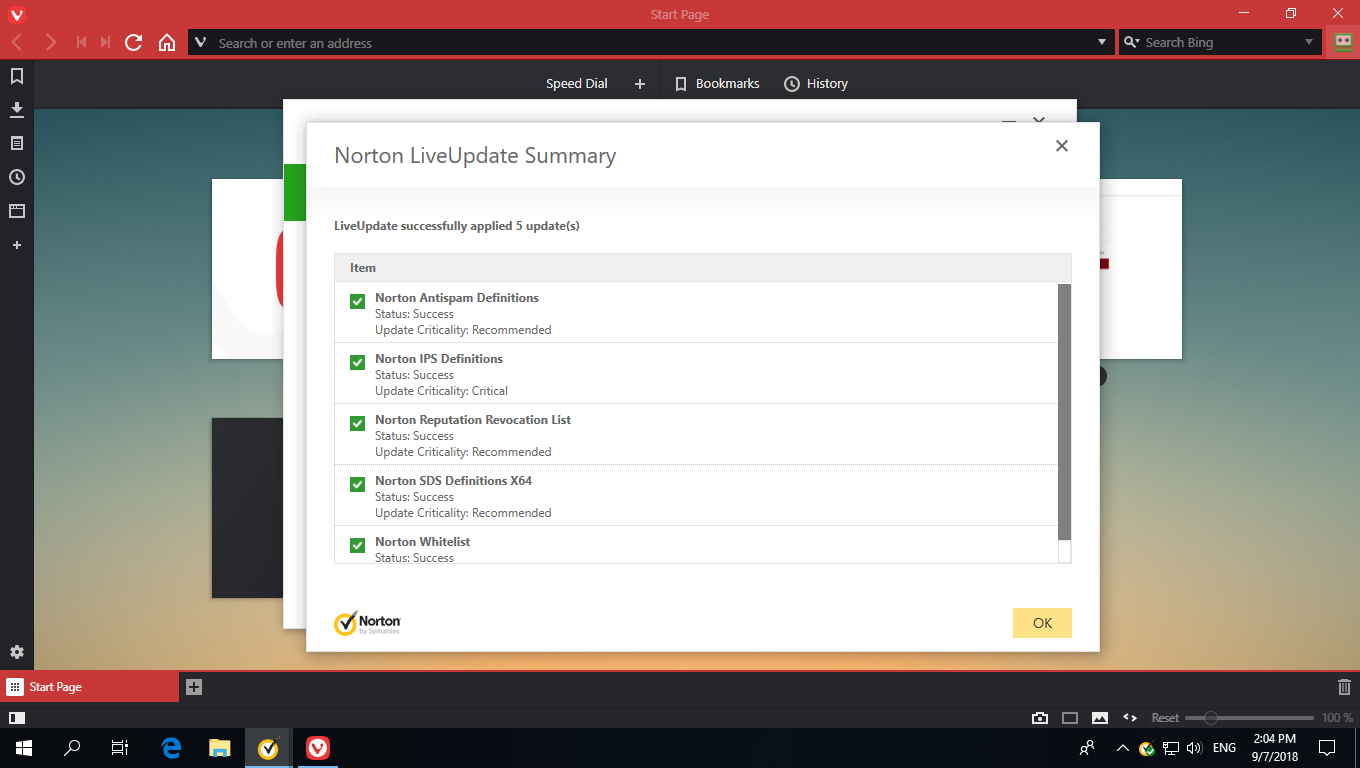
Task: Close the Norton LiveUpdate Summary dialog
Action: coord(1062,146)
